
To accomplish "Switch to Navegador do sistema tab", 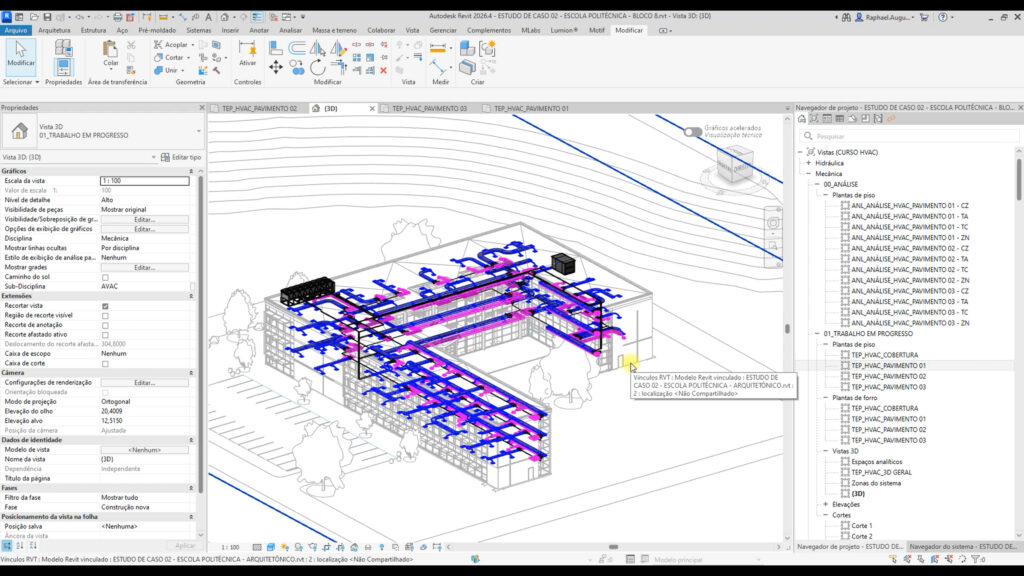I will coord(963,547).
